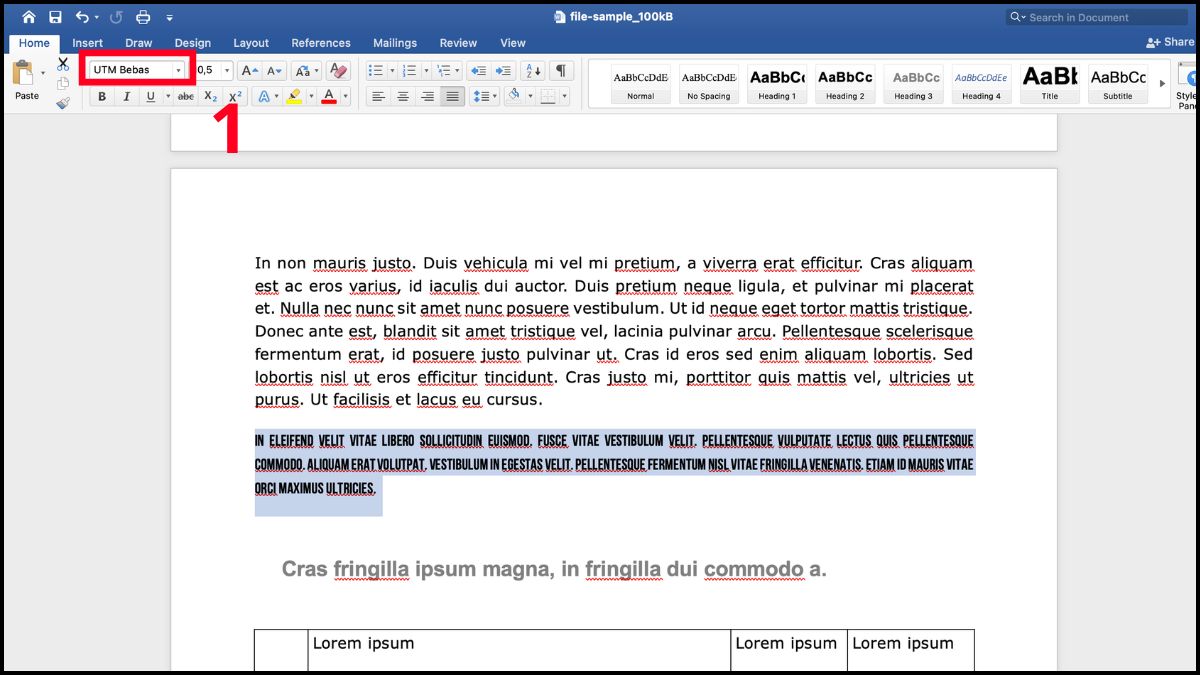Click the first 'Lorem ipsum' table cell
Screen dimensions: 1200x675
[x=519, y=650]
